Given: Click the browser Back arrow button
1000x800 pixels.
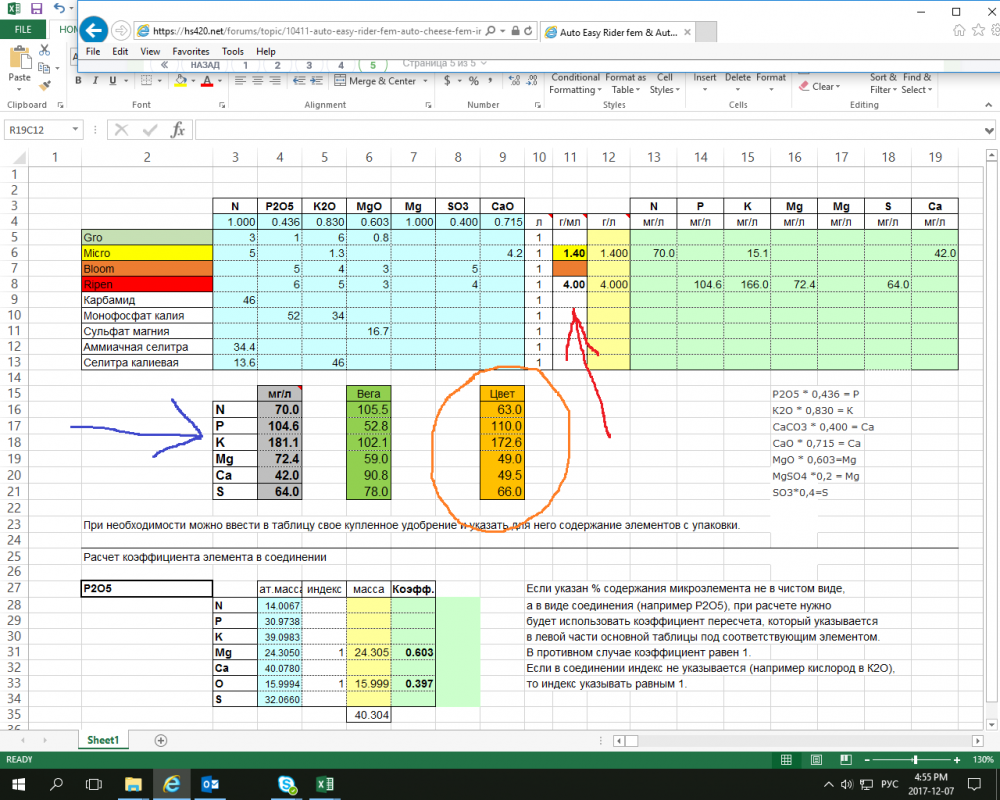Looking at the screenshot, I should tap(94, 30).
